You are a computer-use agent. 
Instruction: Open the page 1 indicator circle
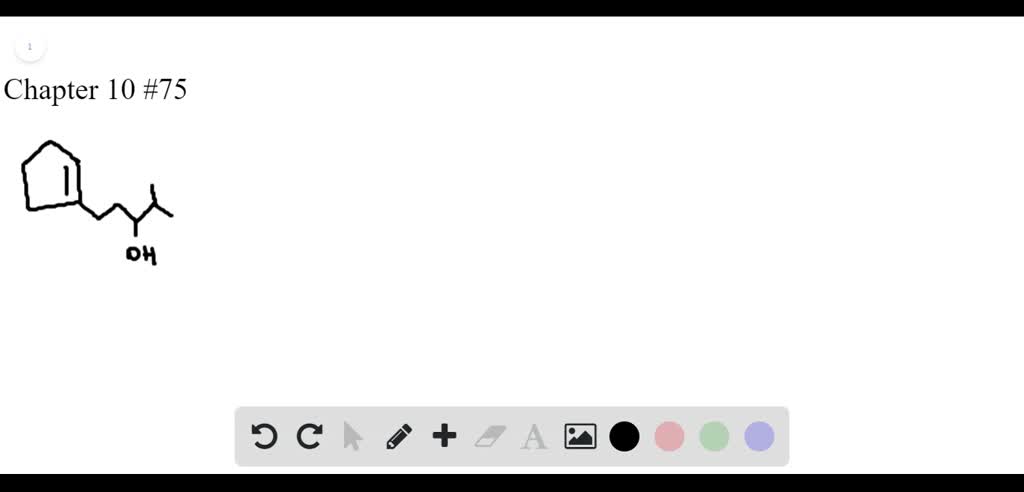coord(29,47)
